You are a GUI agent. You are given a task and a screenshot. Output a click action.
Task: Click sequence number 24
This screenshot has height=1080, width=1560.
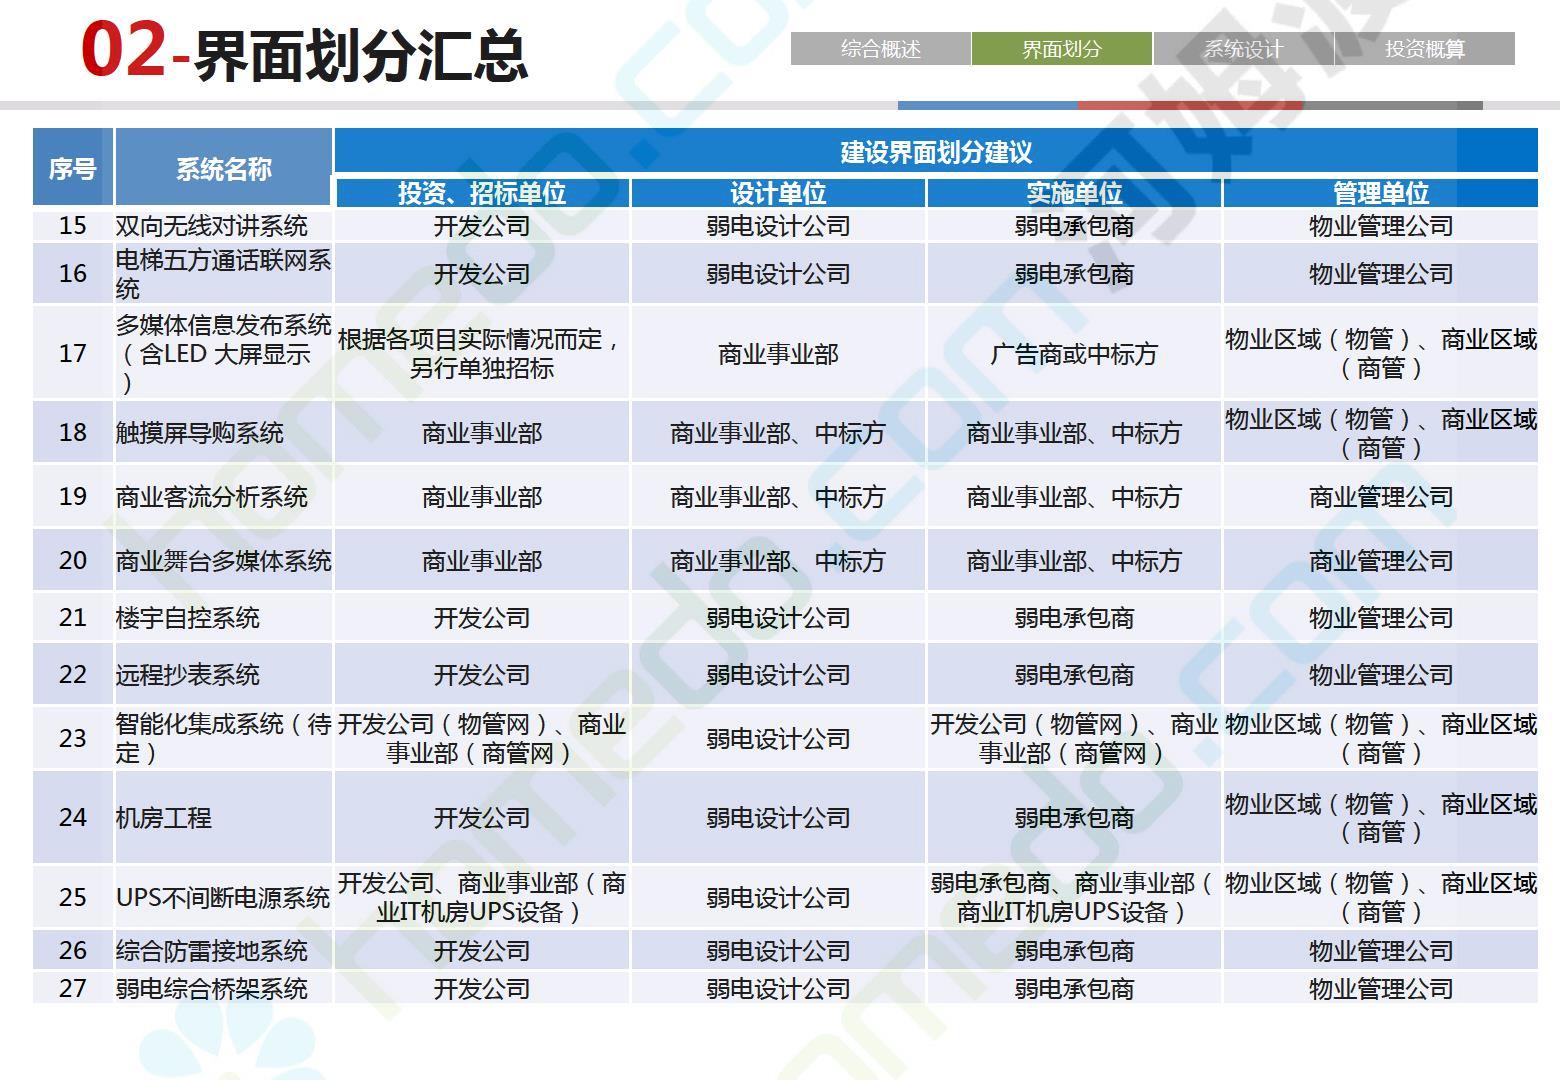coord(73,818)
